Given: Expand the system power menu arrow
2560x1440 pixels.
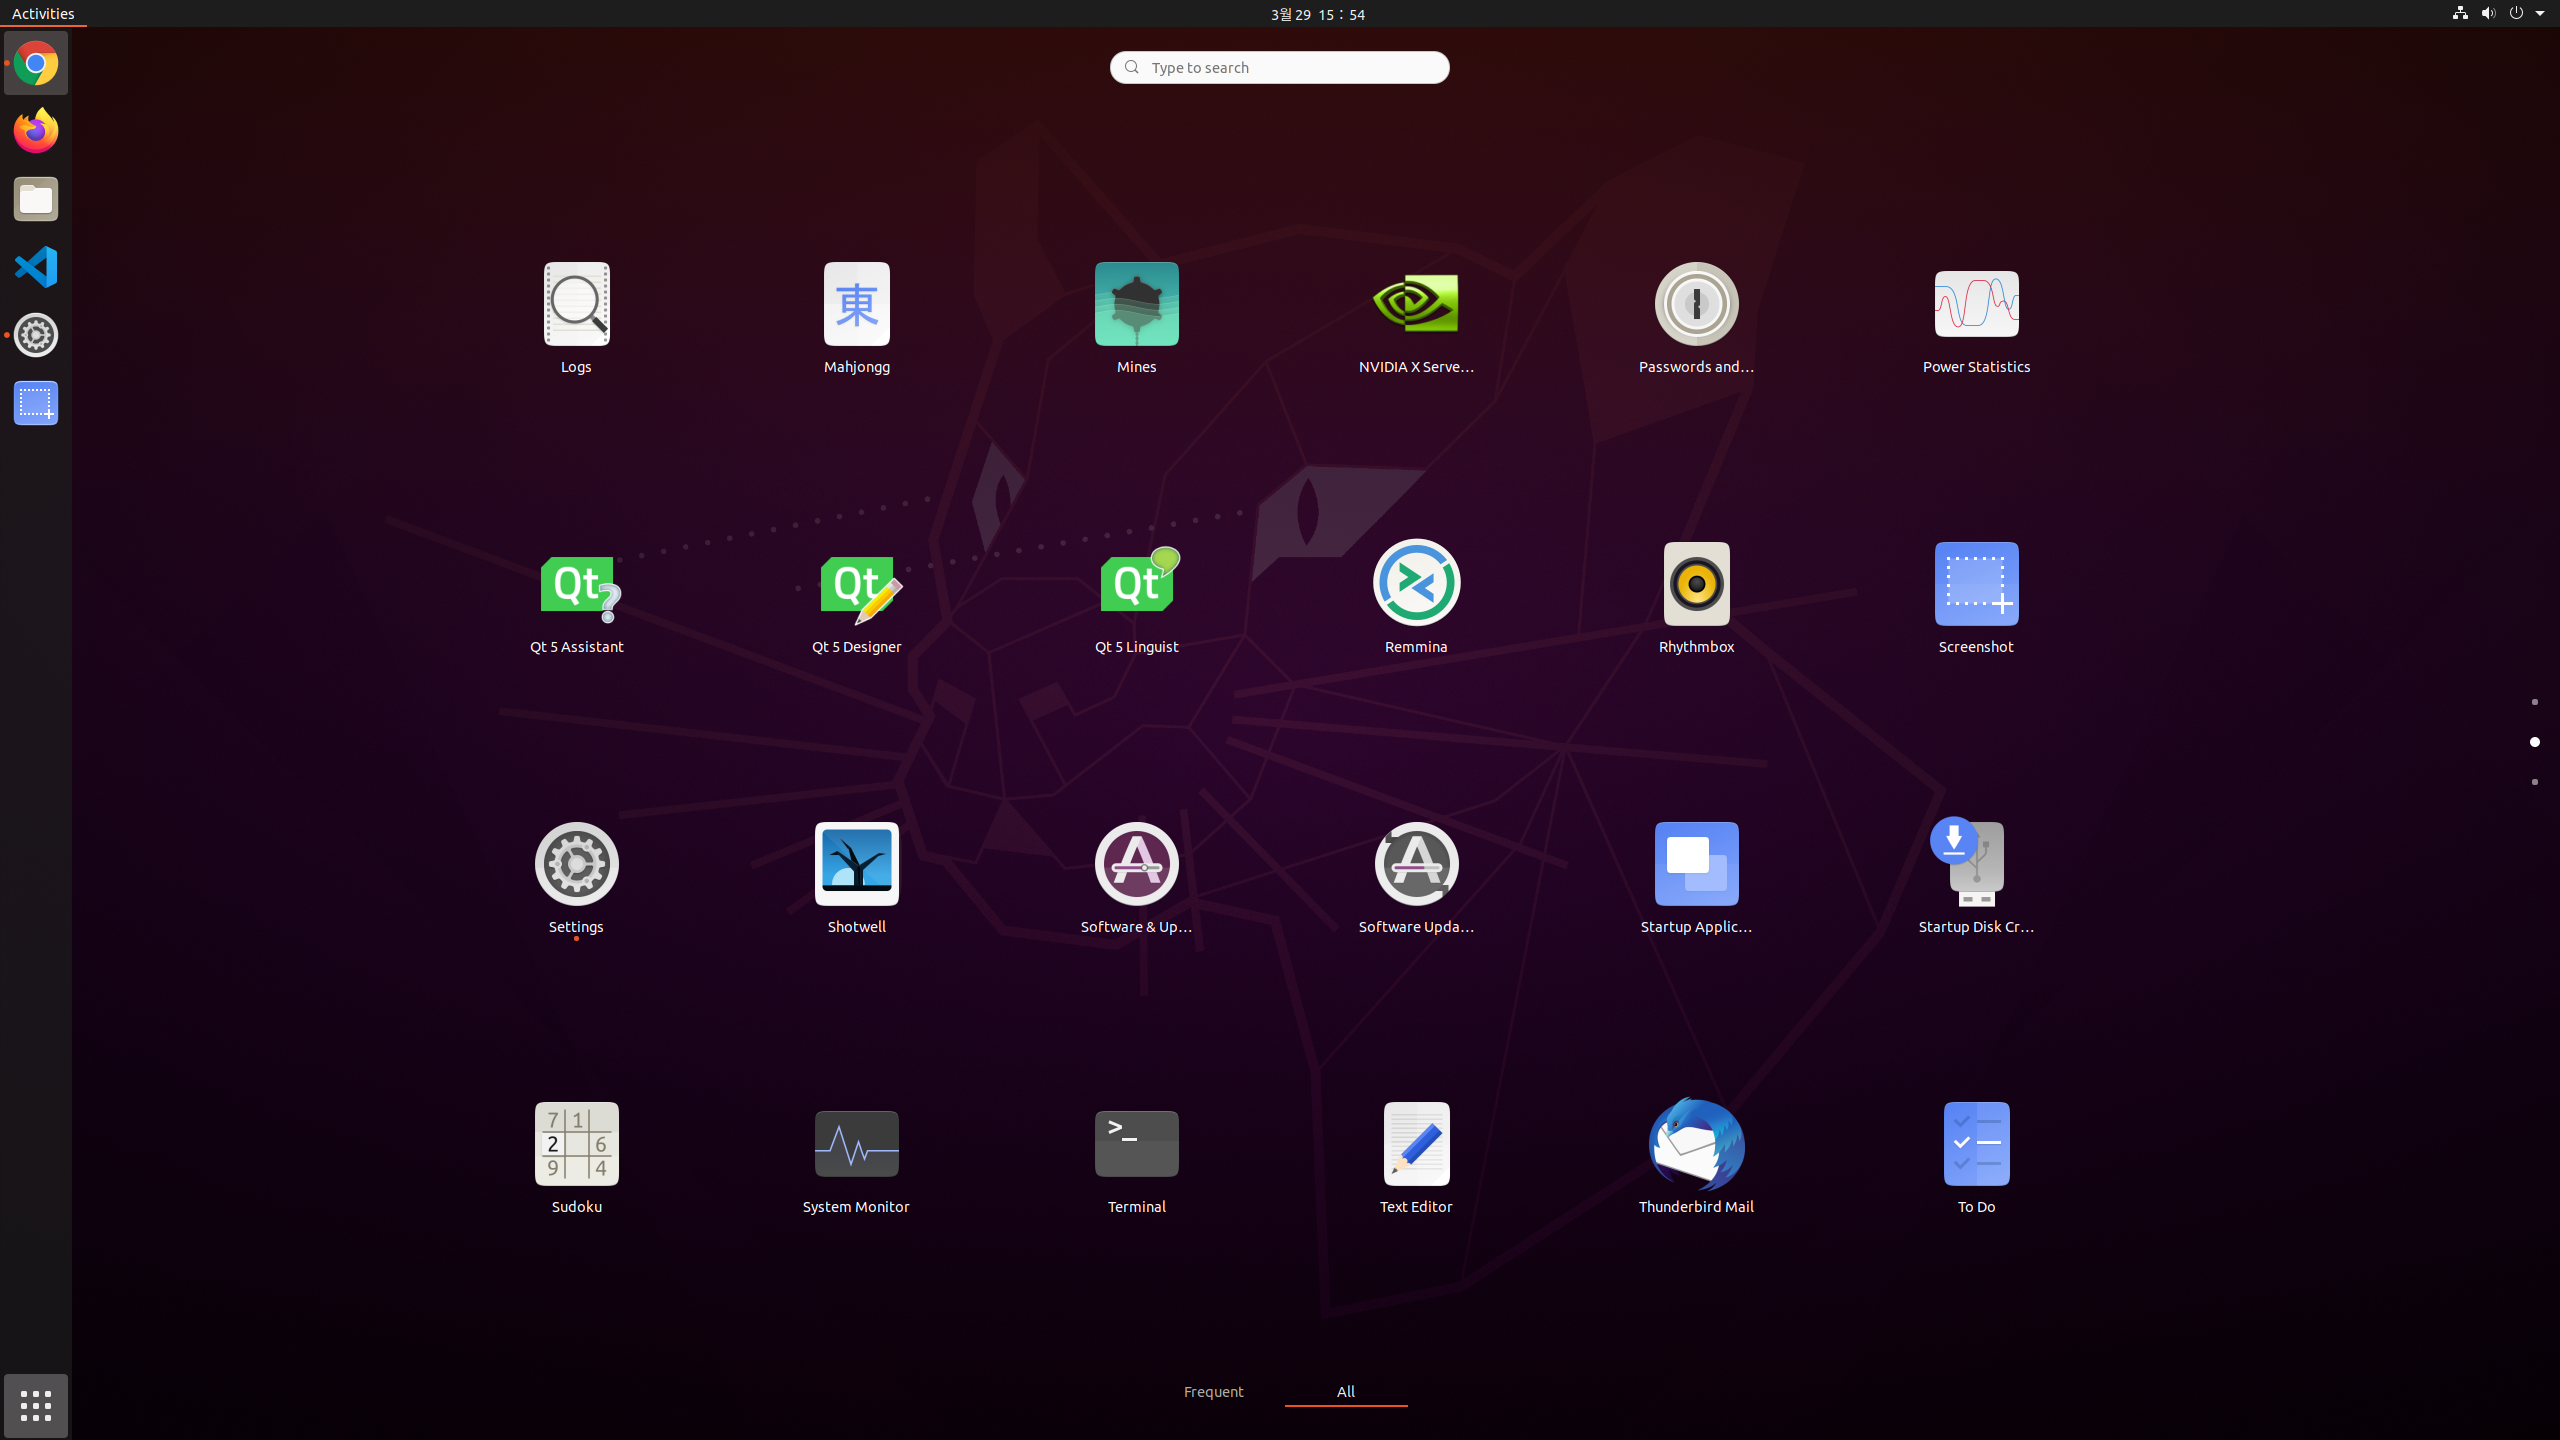Looking at the screenshot, I should pyautogui.click(x=2539, y=13).
